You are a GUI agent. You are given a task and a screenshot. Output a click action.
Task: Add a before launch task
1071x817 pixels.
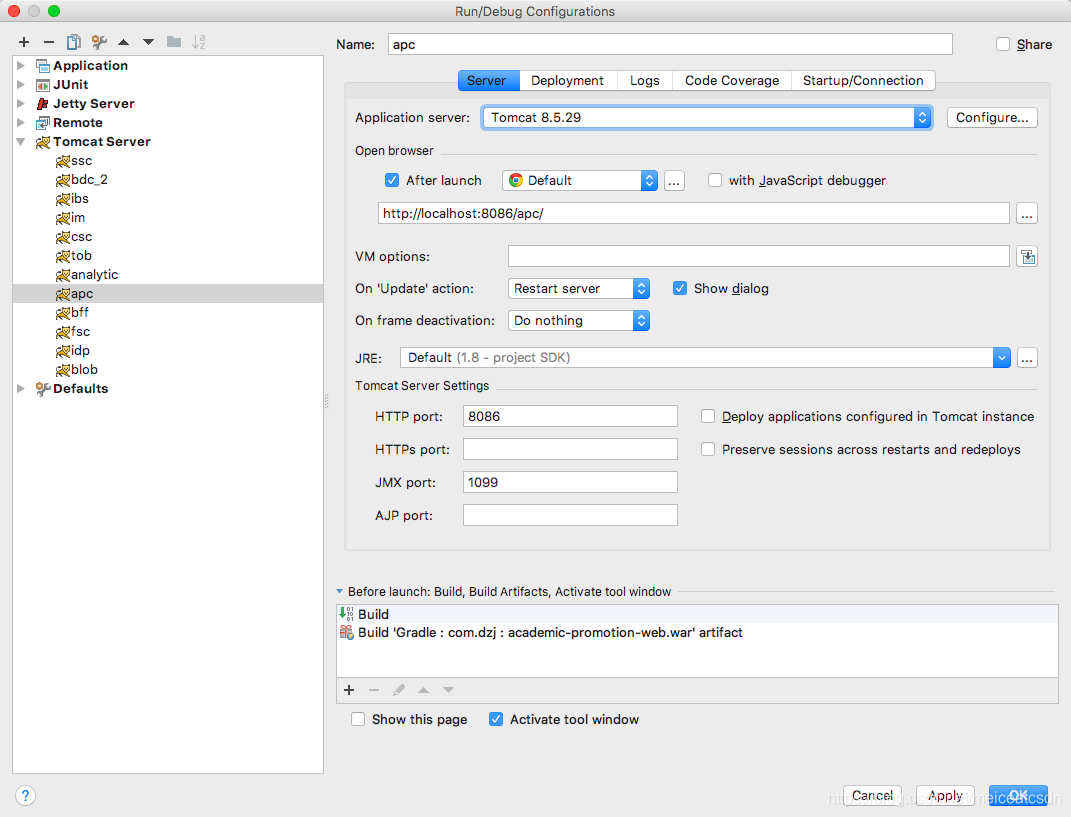(x=349, y=690)
